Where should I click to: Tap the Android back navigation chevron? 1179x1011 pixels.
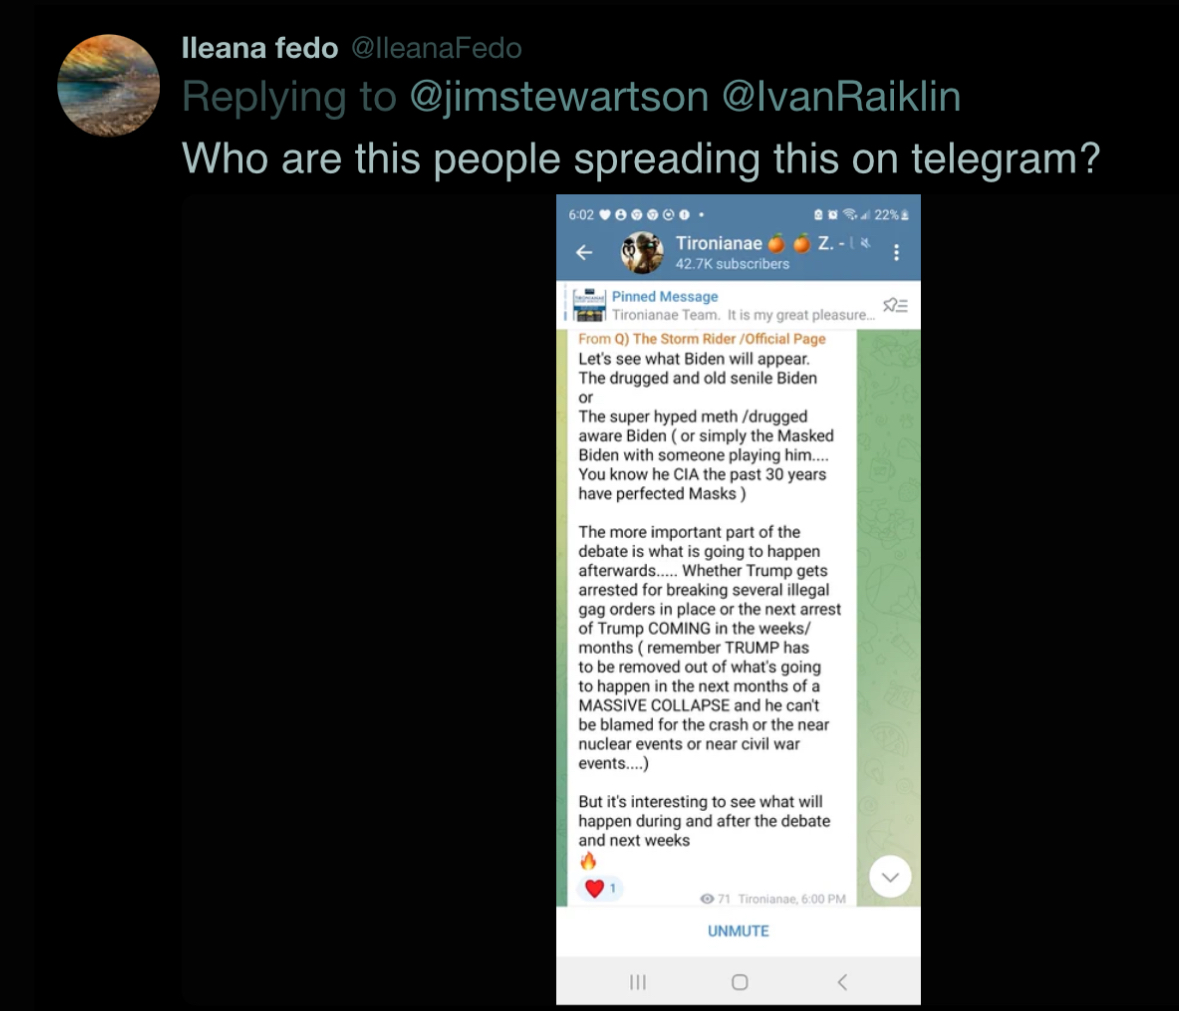842,982
